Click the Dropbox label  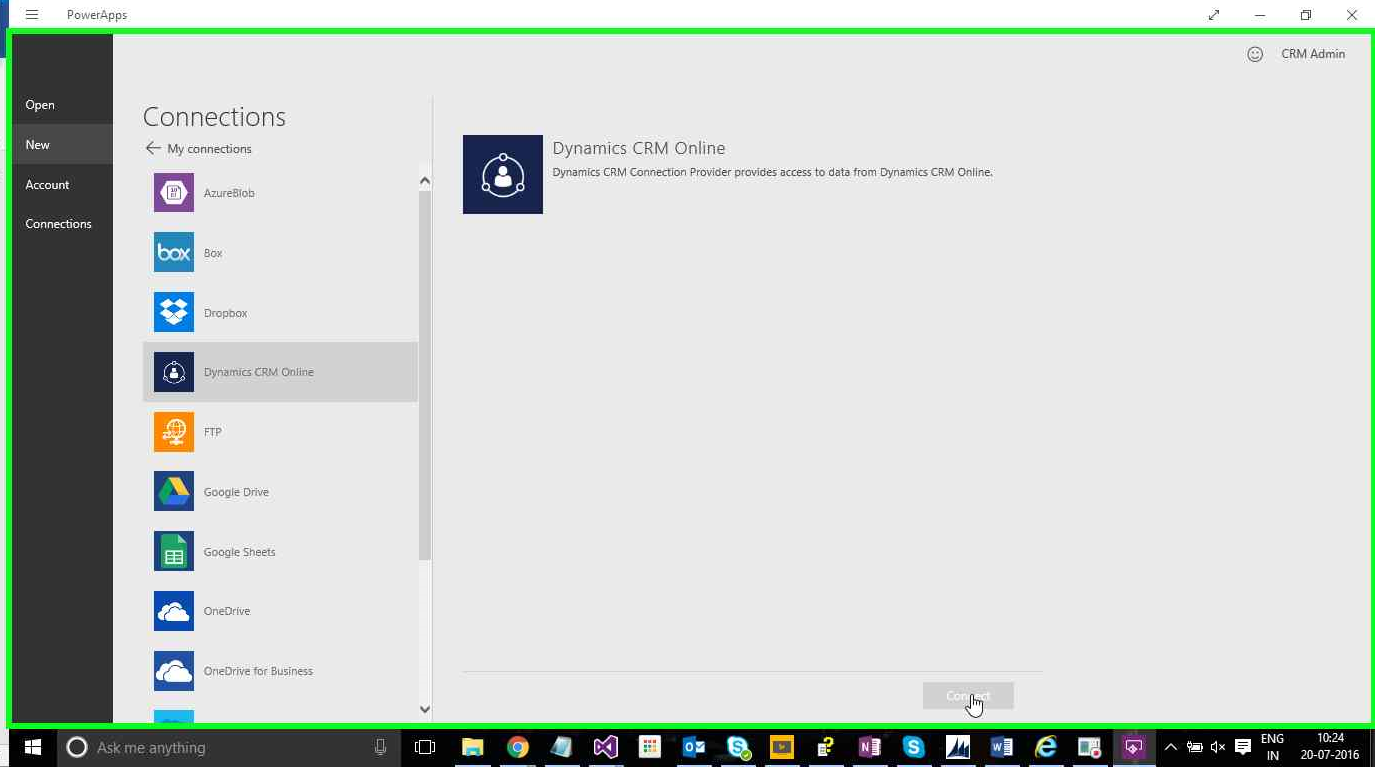(225, 313)
